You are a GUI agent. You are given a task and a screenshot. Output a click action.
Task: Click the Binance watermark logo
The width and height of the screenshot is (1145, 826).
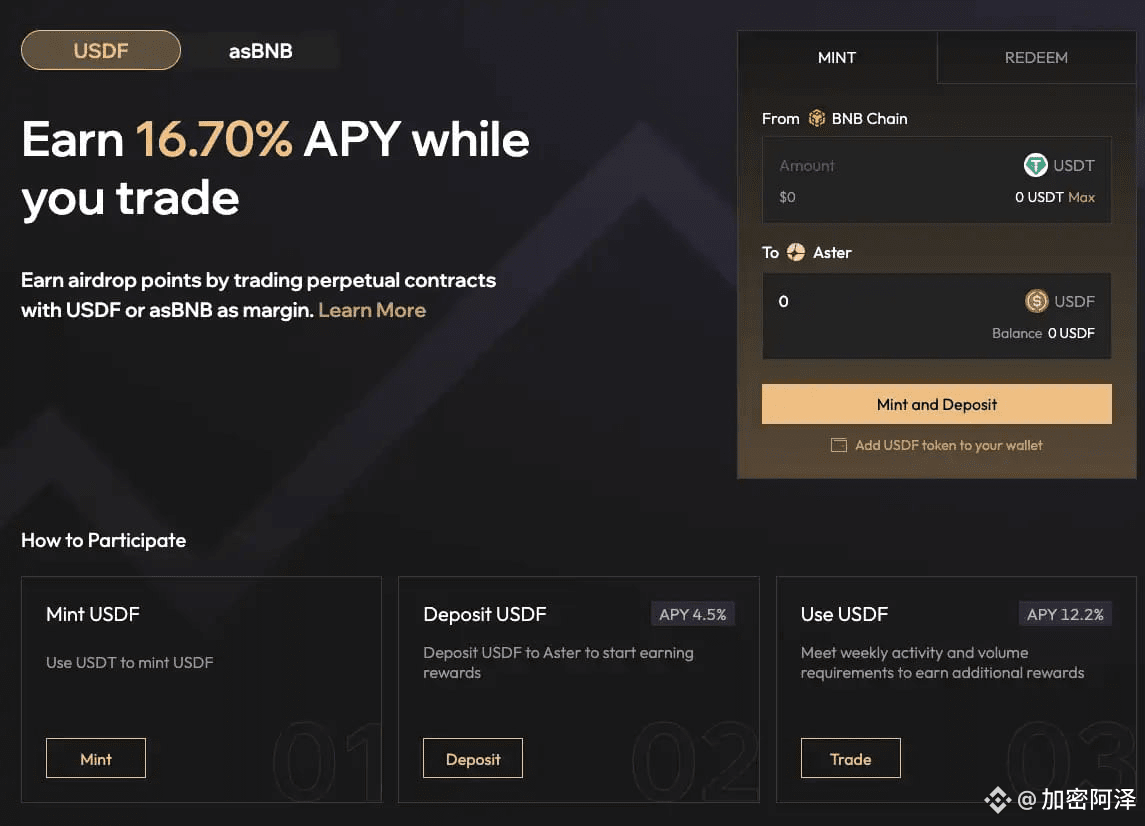click(997, 800)
